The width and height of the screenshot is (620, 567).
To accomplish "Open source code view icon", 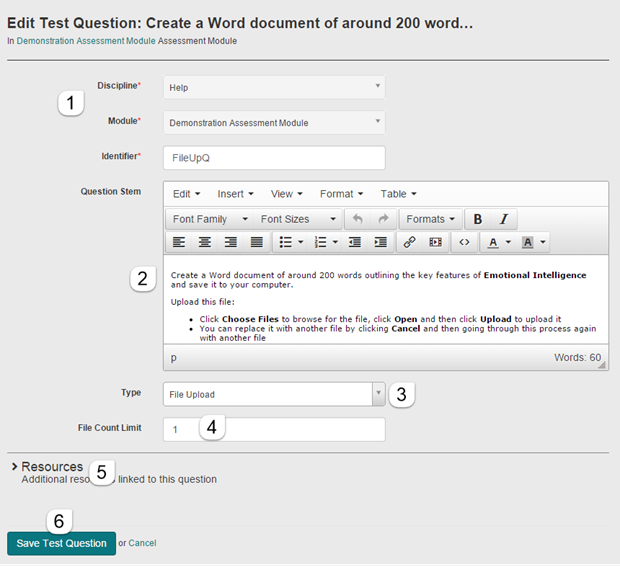I will click(463, 242).
